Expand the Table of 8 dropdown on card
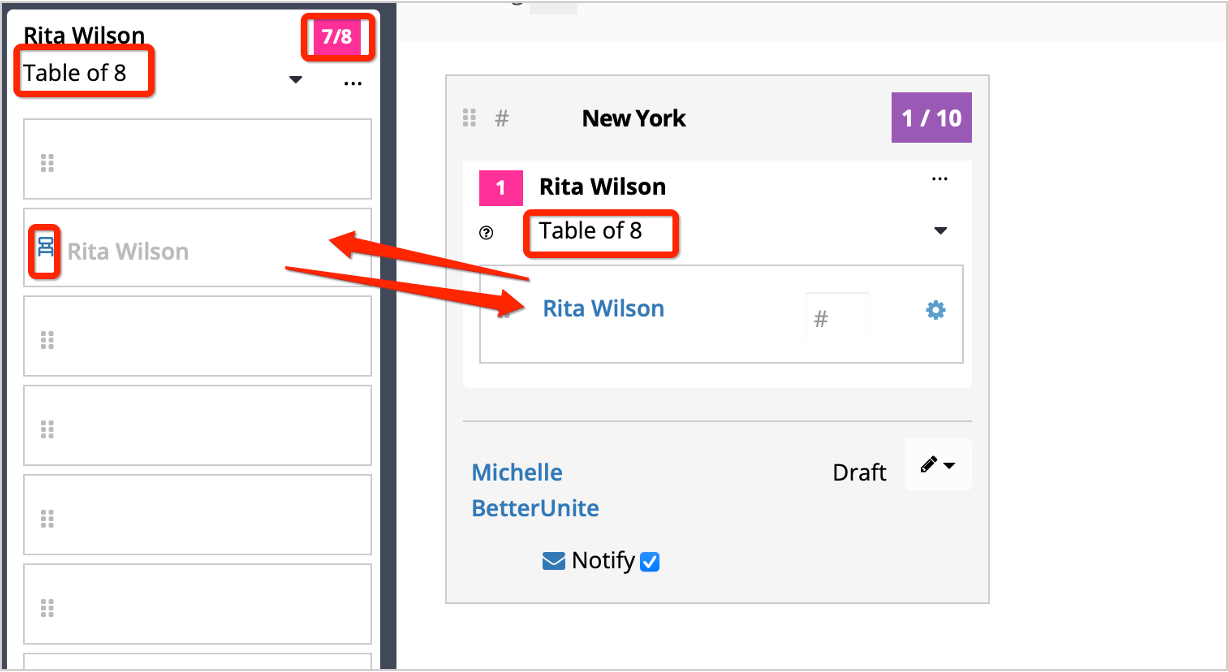1228x672 pixels. coord(940,231)
